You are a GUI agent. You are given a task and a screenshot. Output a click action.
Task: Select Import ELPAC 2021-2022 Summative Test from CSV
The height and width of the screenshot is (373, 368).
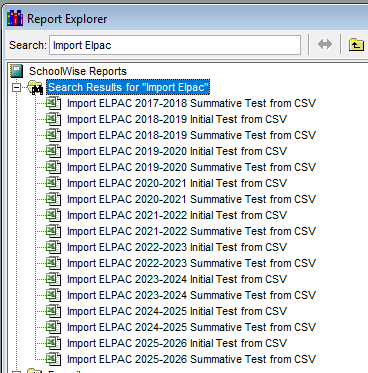(191, 231)
